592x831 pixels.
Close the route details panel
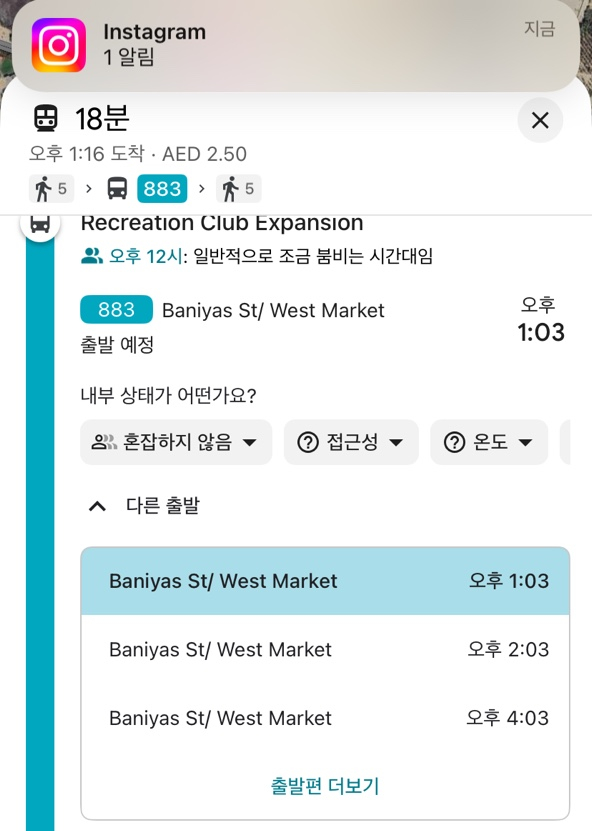pos(540,120)
